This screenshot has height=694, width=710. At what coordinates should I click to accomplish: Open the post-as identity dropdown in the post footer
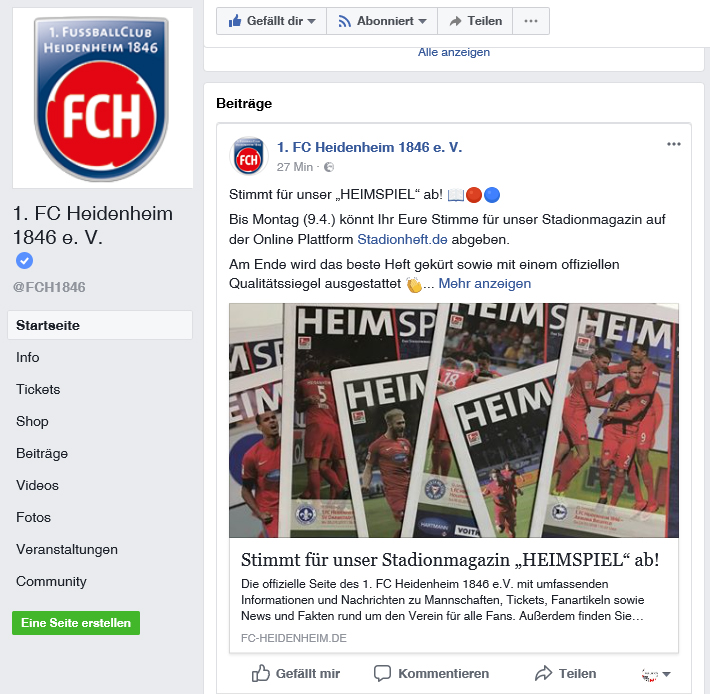656,674
